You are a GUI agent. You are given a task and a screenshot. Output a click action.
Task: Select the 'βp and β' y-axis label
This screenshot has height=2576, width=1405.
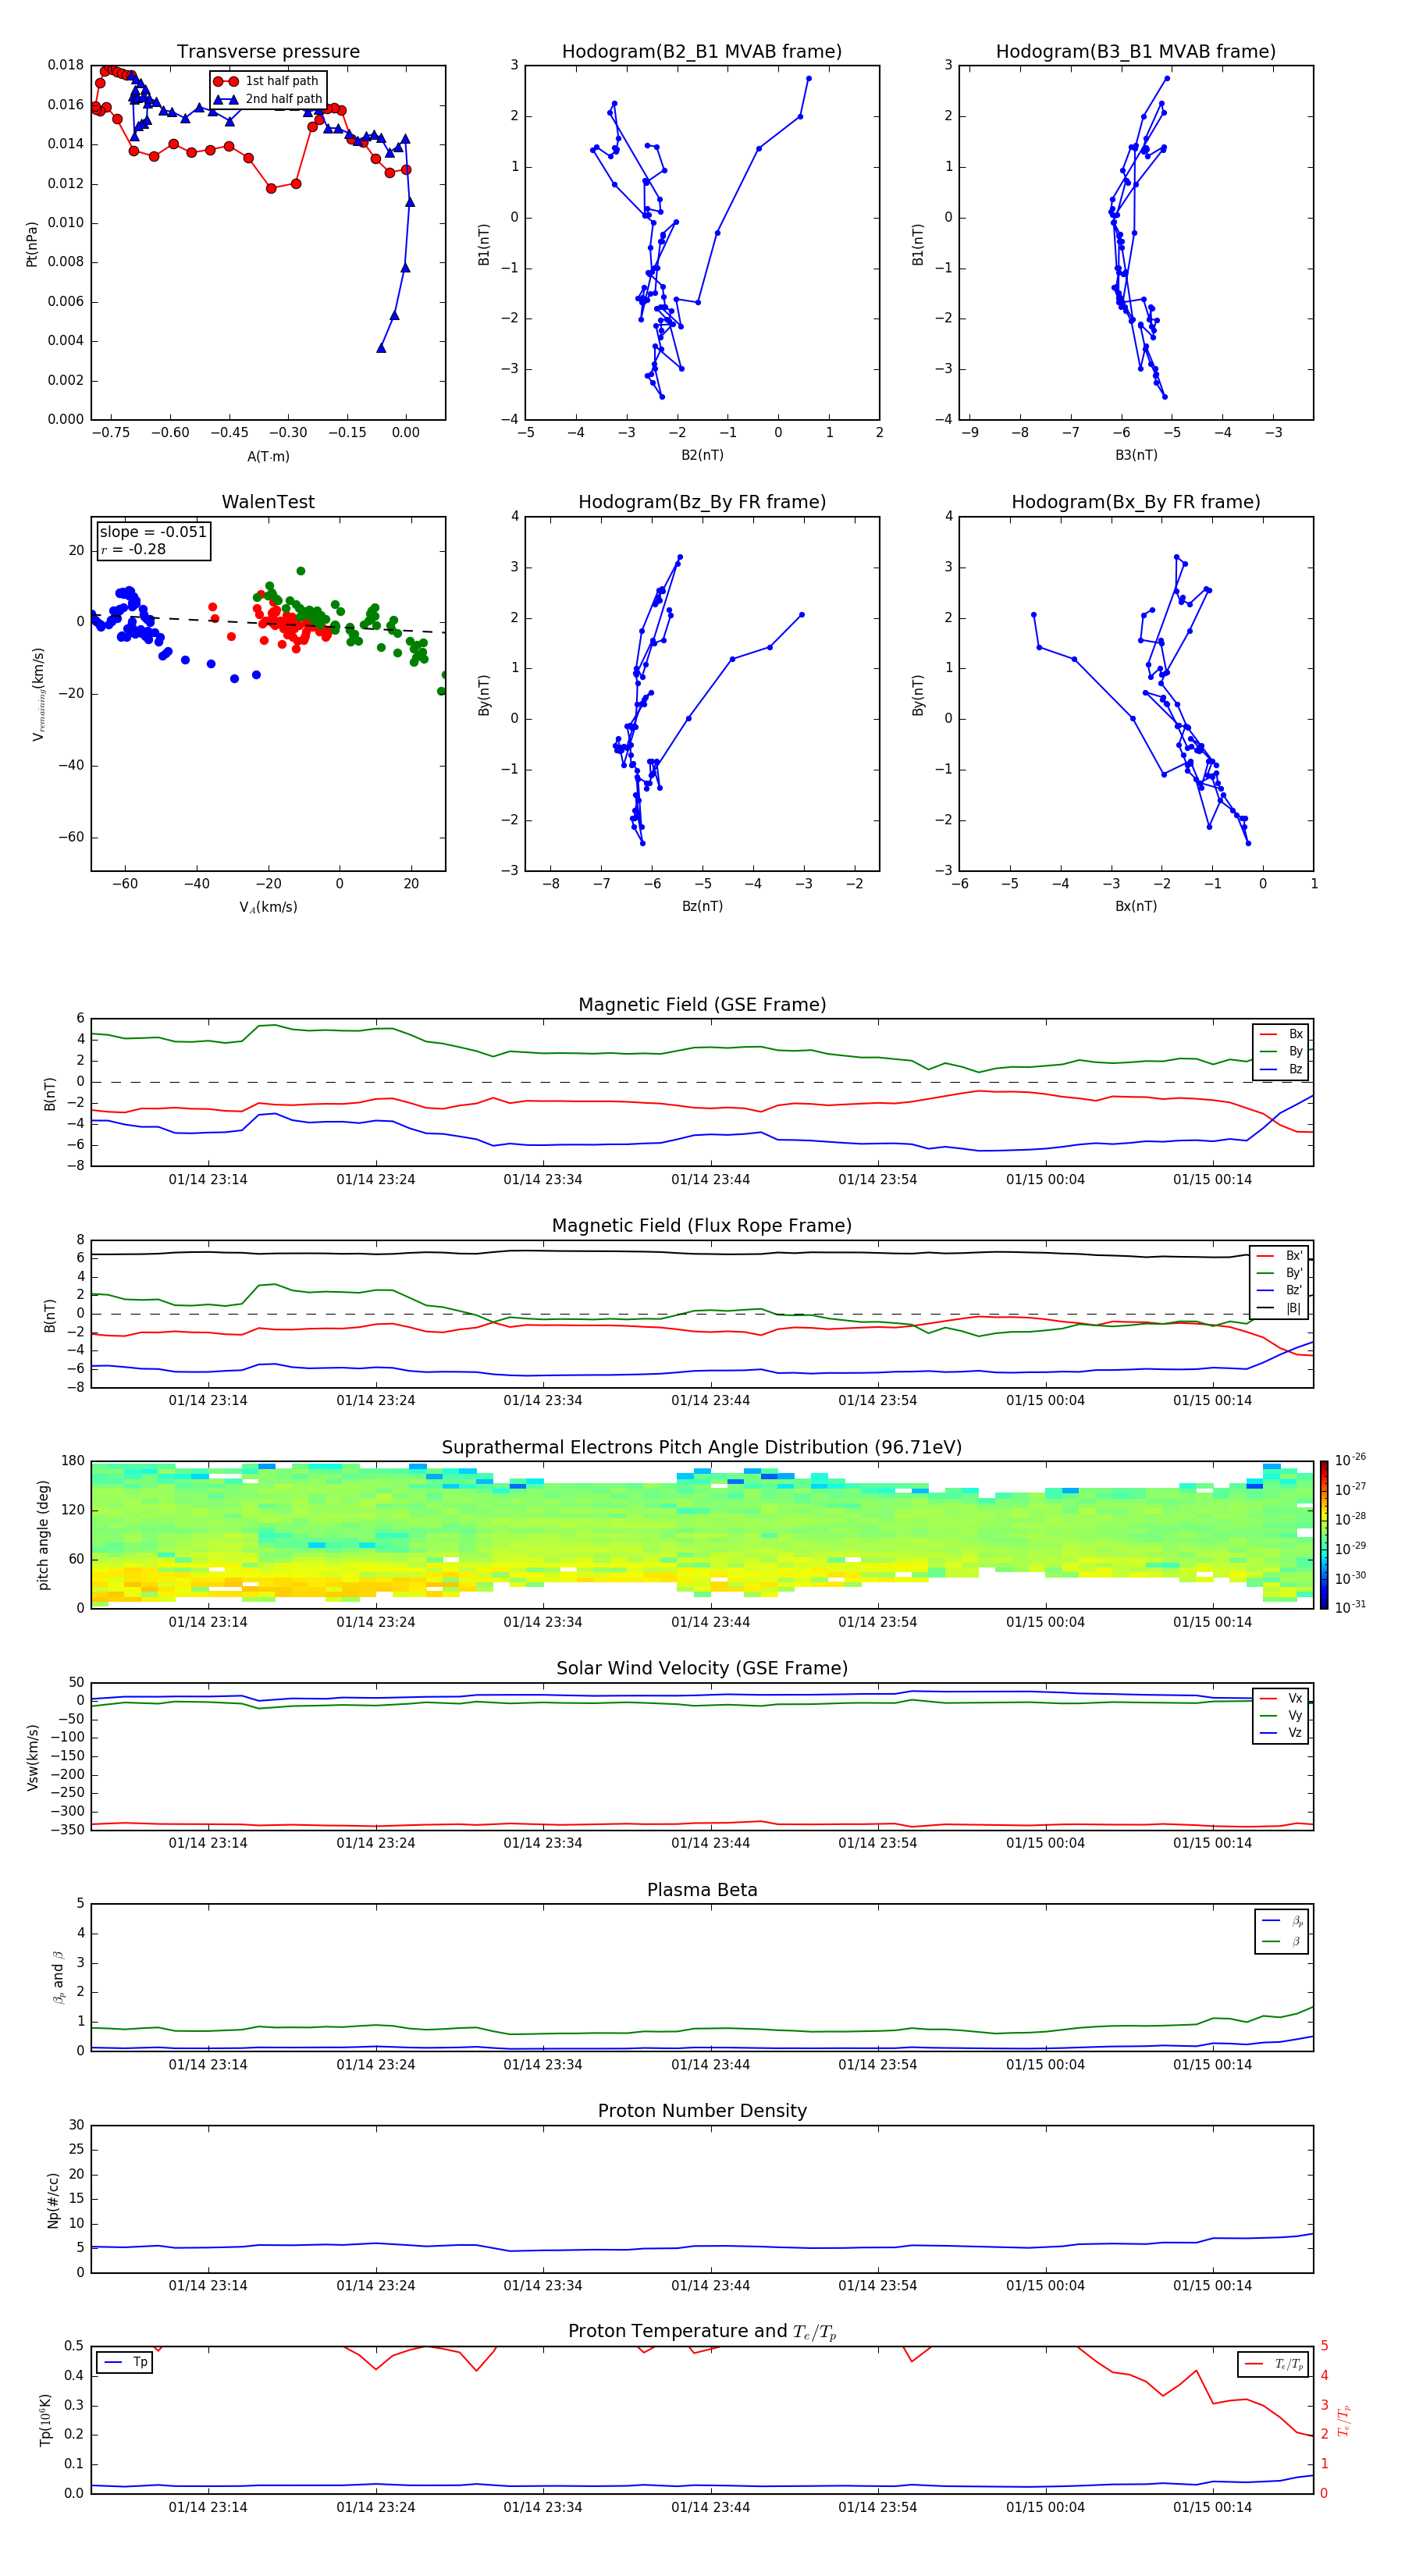[58, 1977]
